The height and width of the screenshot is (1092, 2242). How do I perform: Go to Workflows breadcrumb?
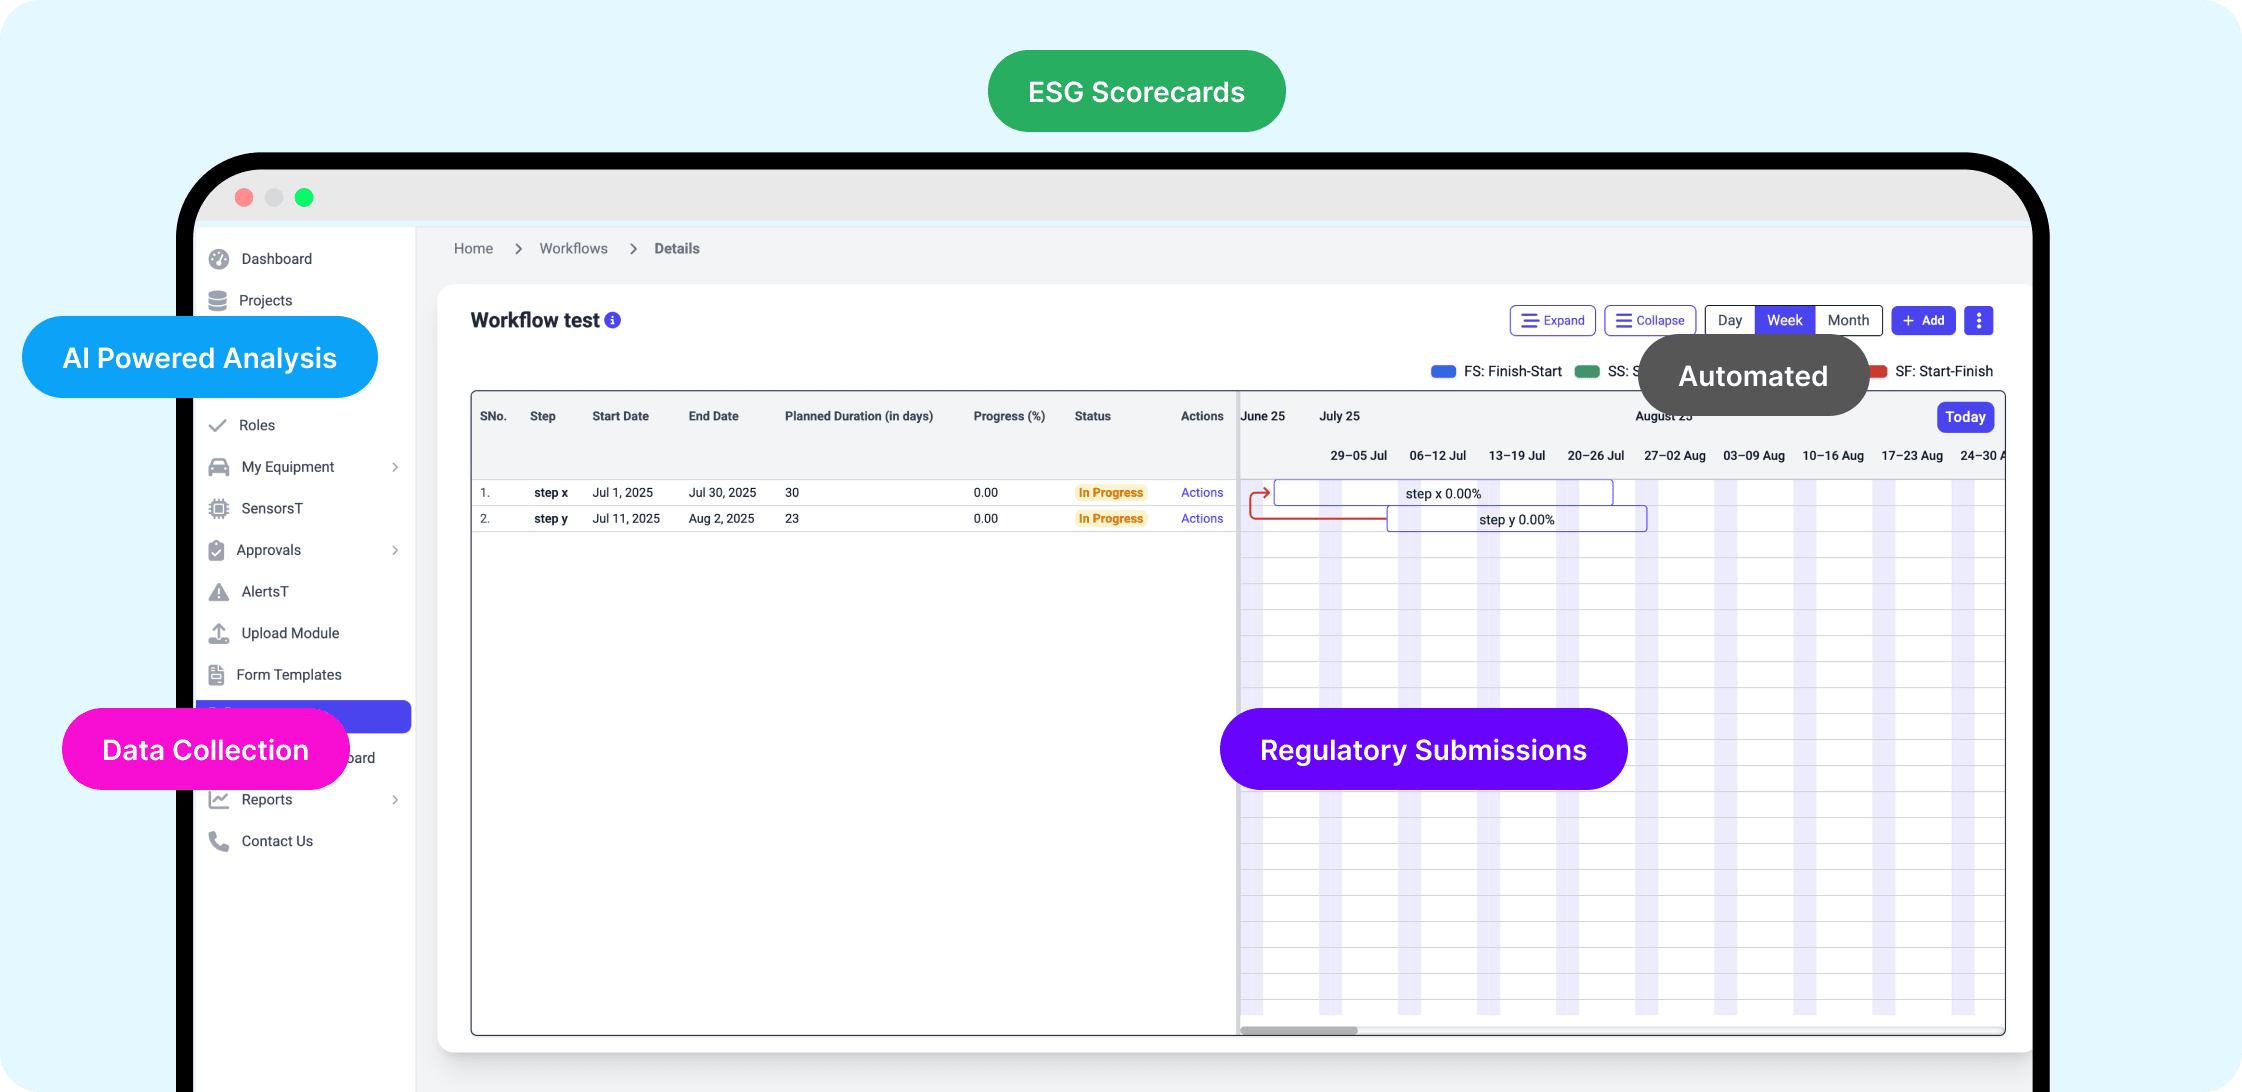click(573, 248)
